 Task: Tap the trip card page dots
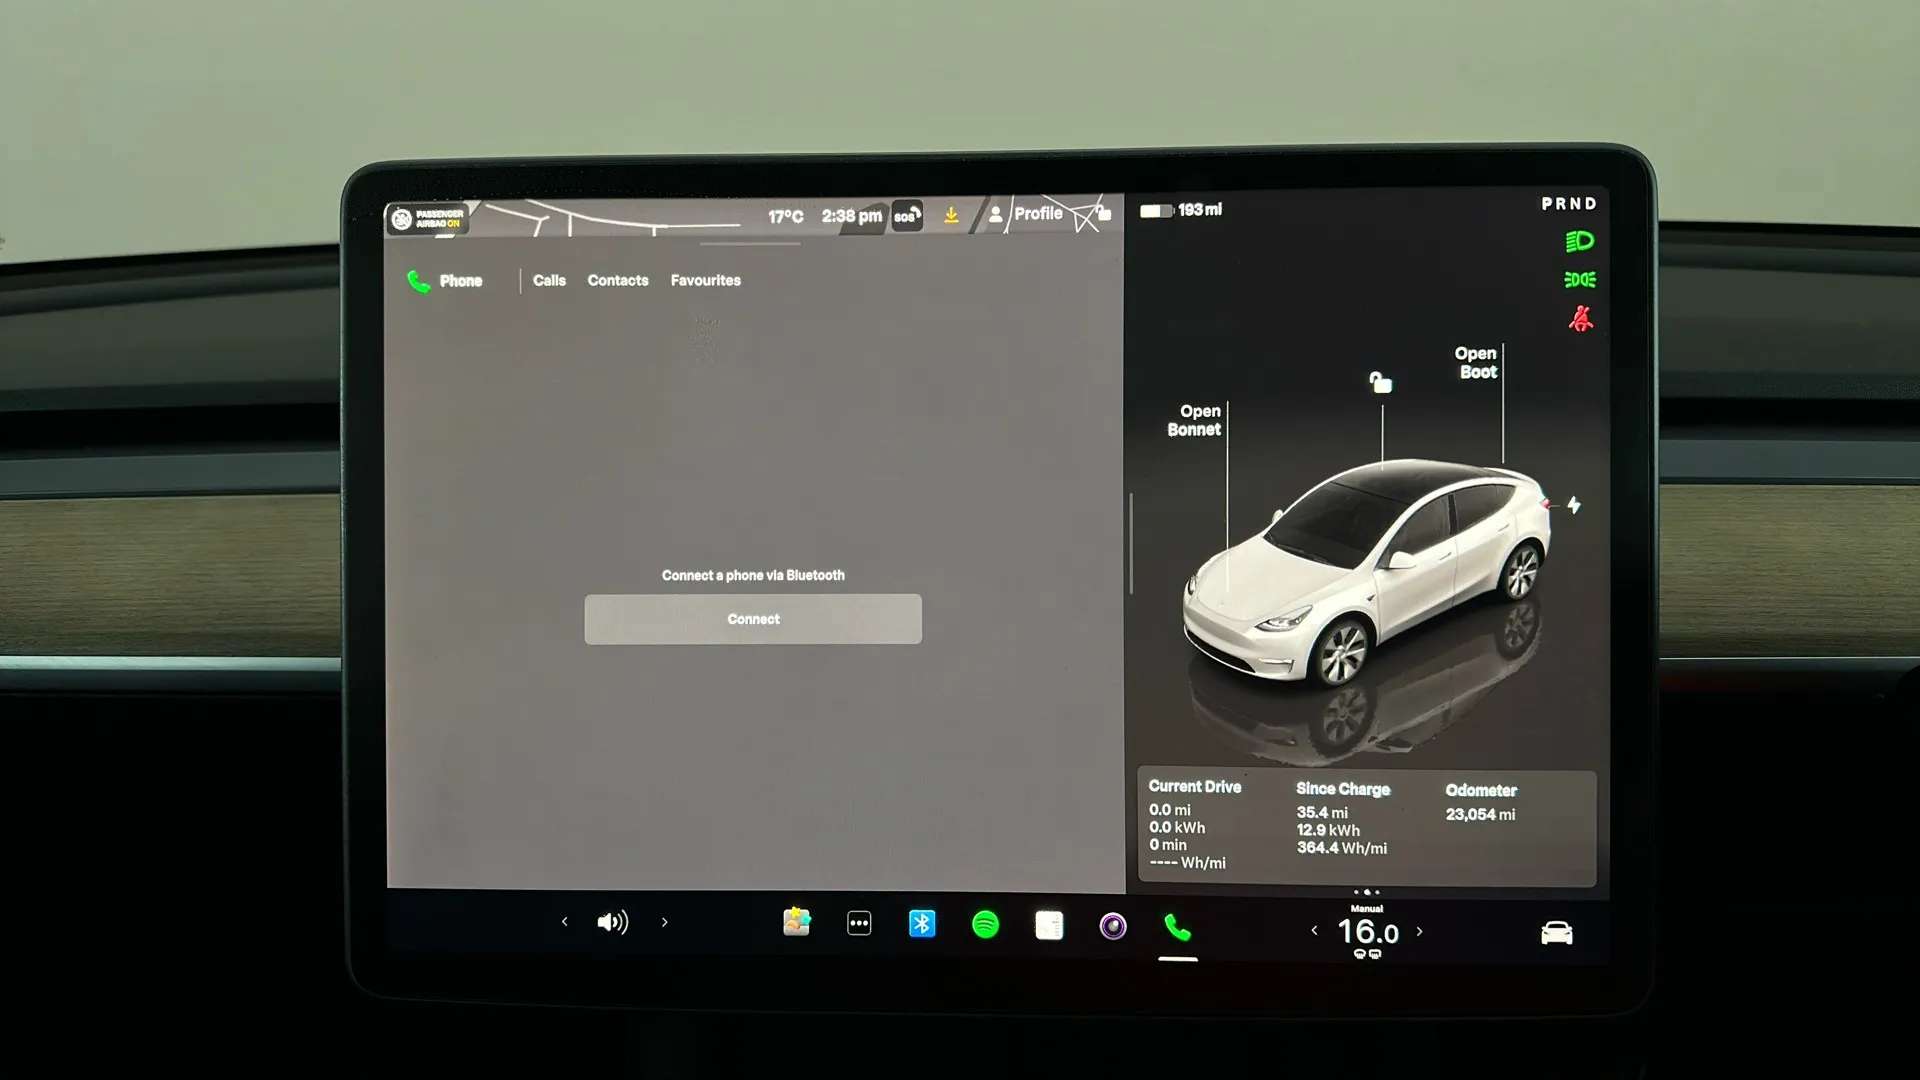click(1367, 892)
